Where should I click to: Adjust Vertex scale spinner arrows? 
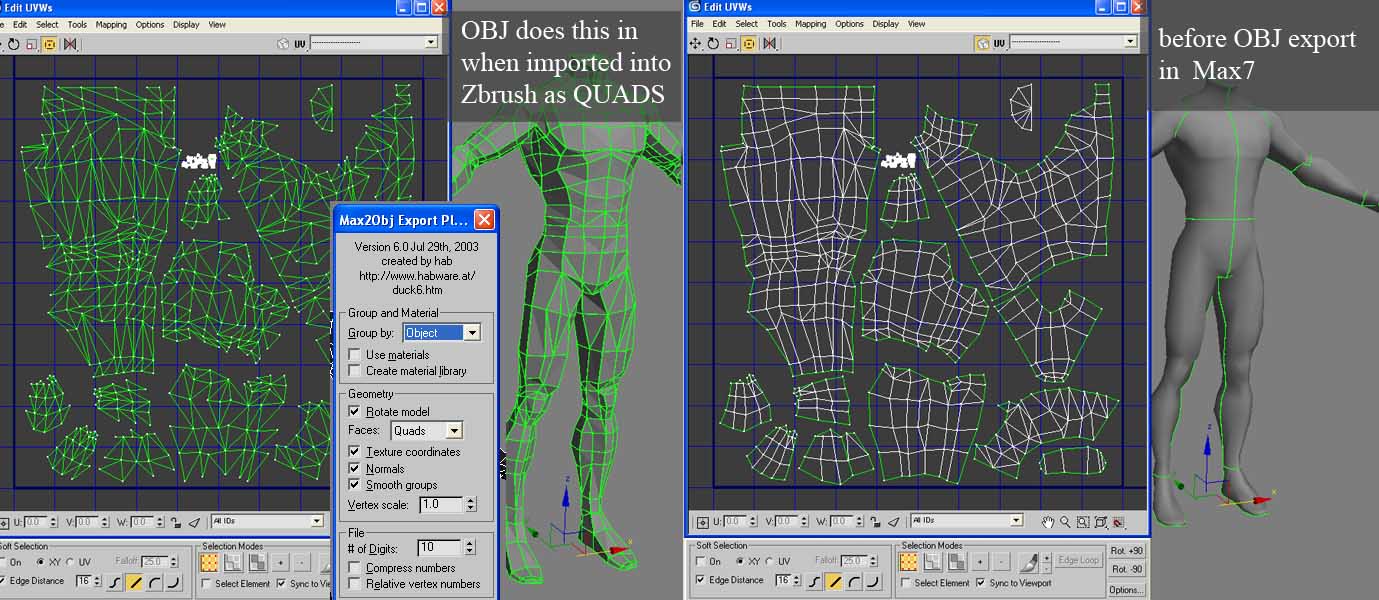tap(469, 505)
